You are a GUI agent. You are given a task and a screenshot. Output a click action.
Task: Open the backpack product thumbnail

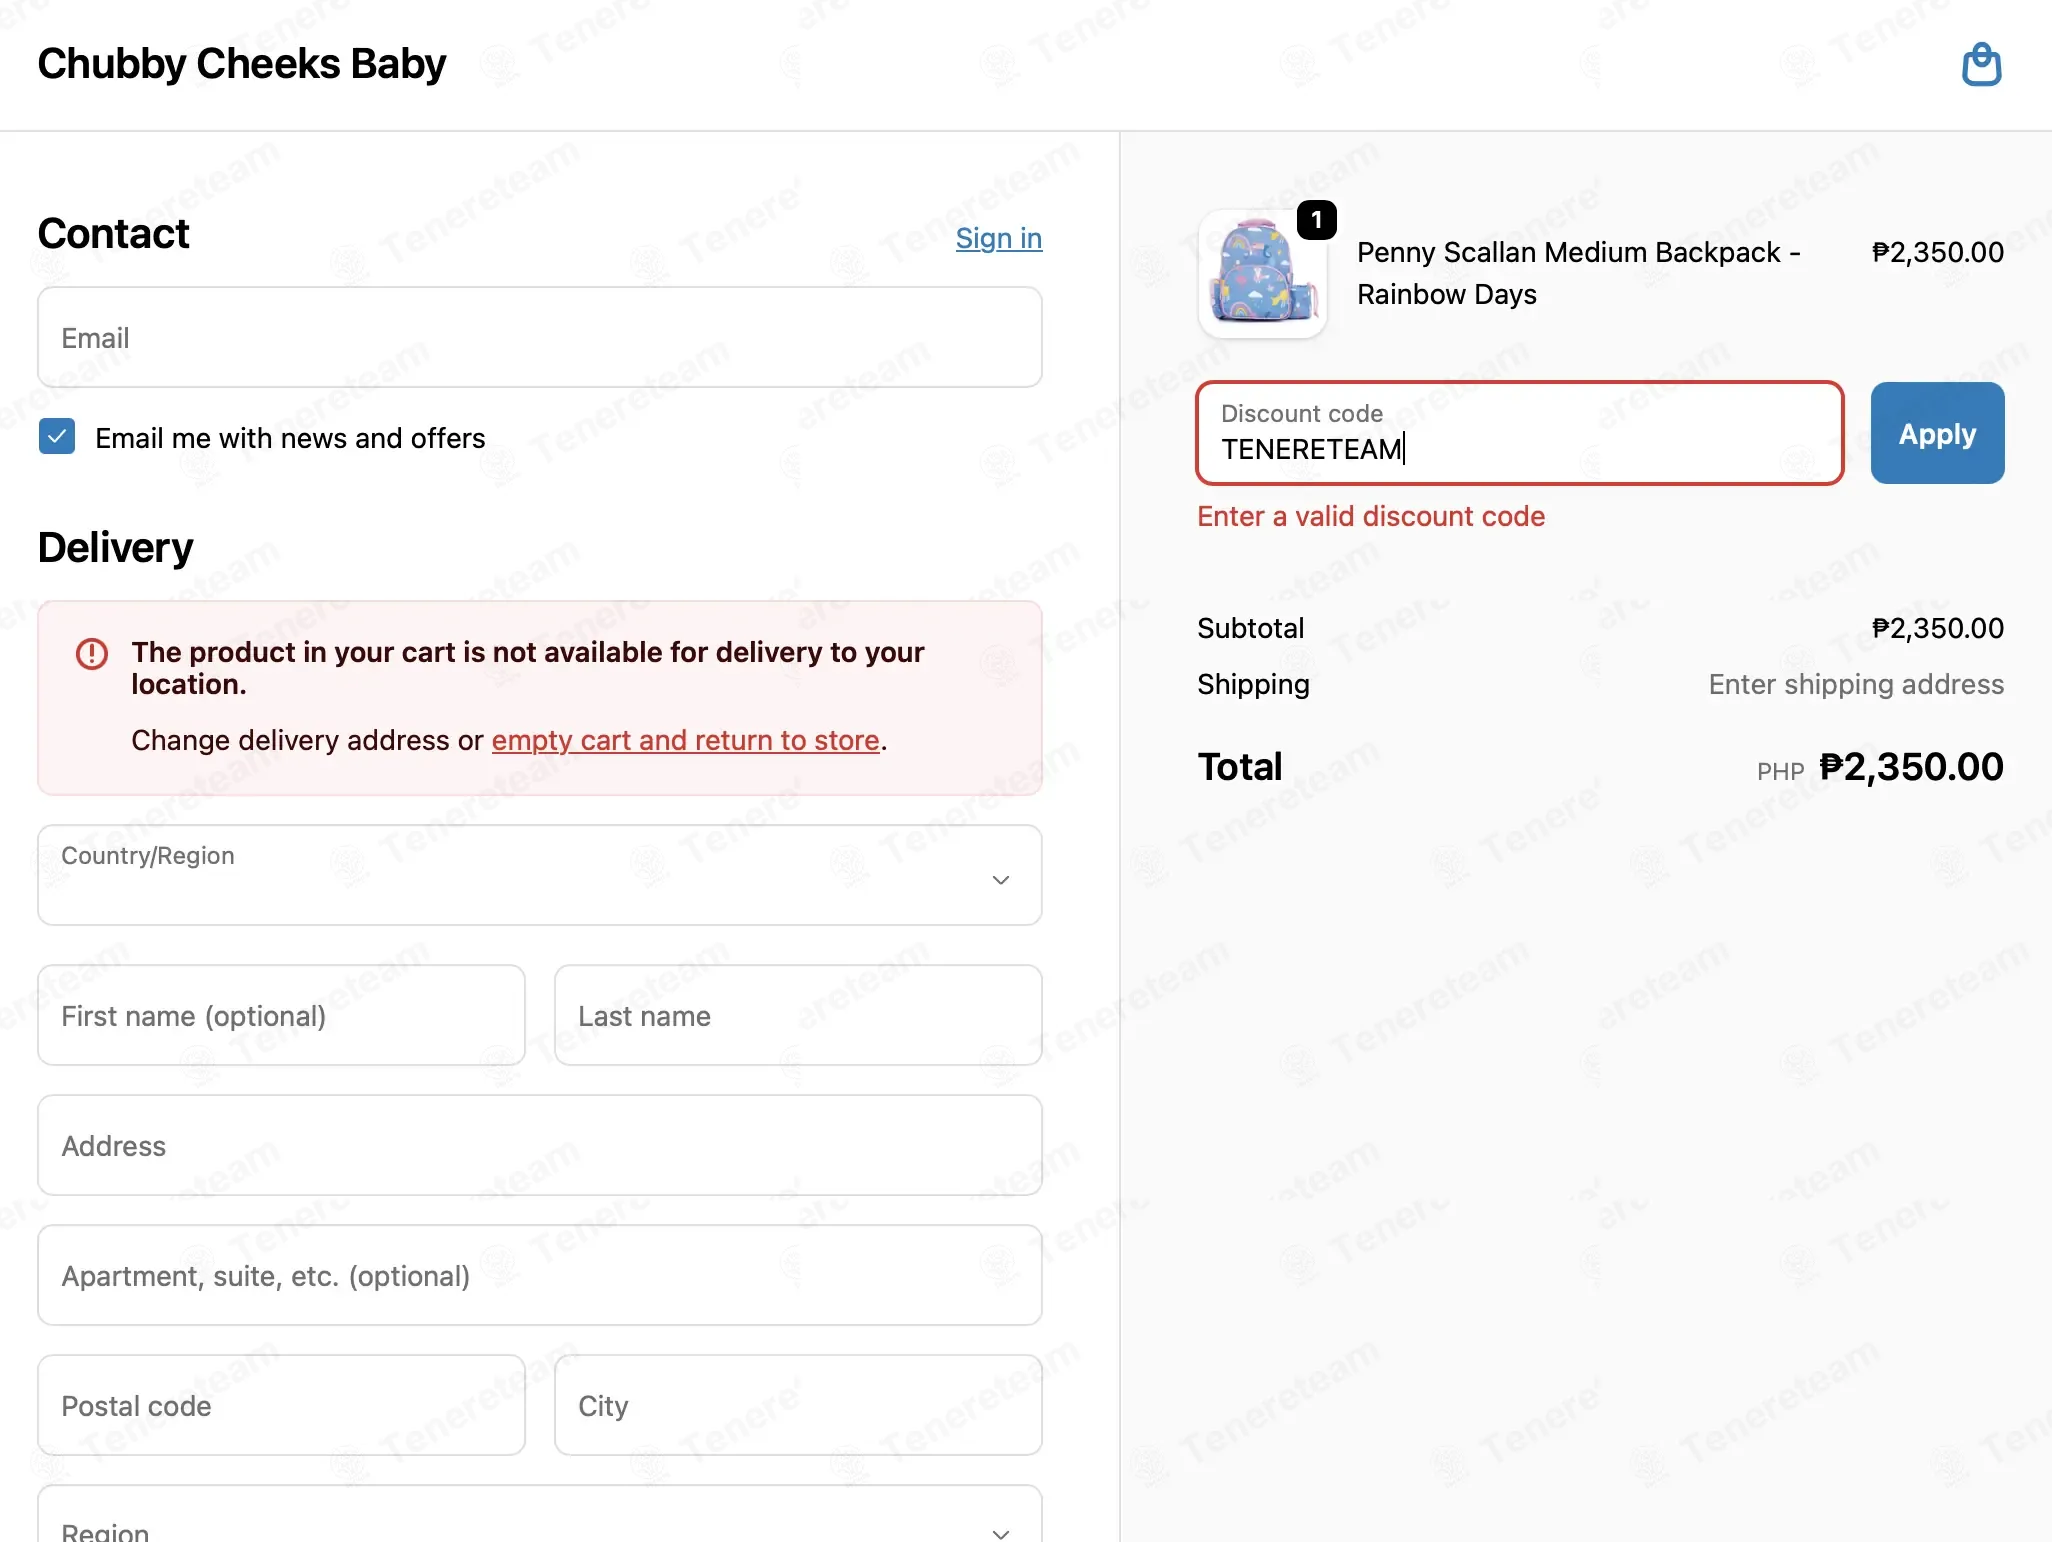click(x=1262, y=274)
